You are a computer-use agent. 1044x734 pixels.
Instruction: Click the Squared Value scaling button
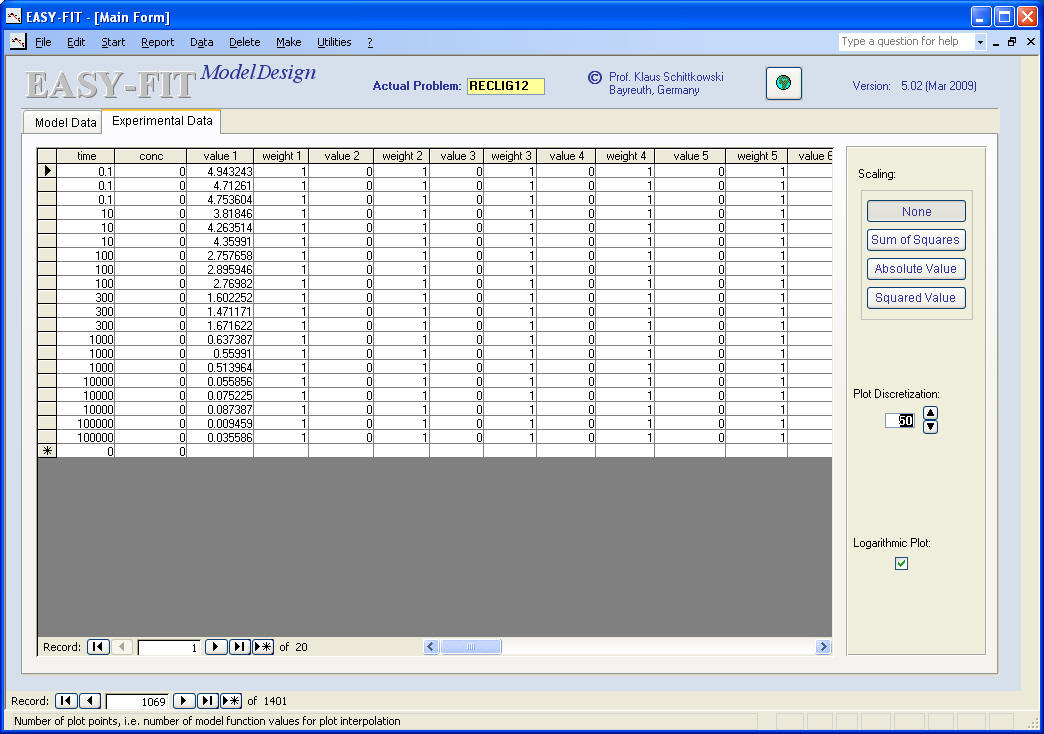(x=916, y=298)
